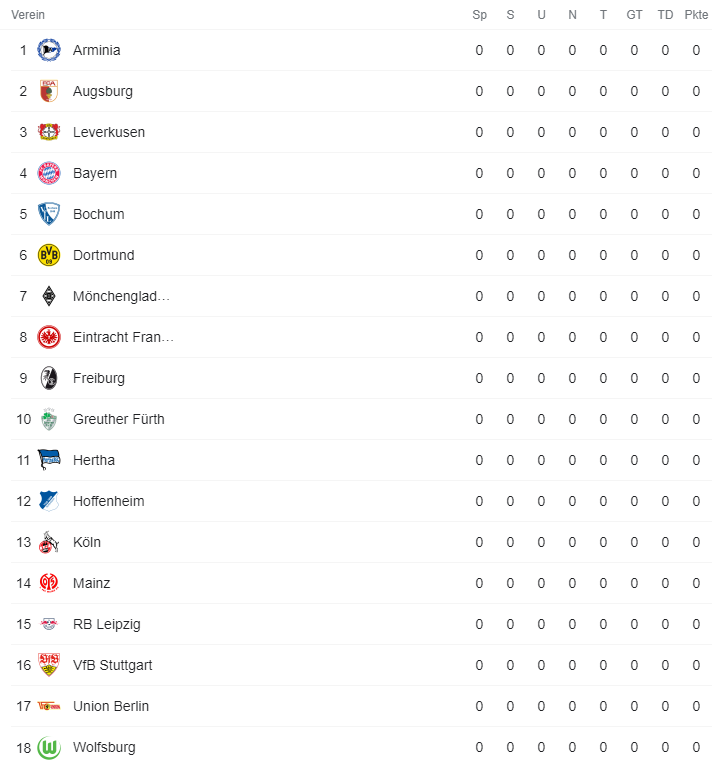This screenshot has height=772, width=721.
Task: Click the Pkte points column header
Action: tap(696, 15)
